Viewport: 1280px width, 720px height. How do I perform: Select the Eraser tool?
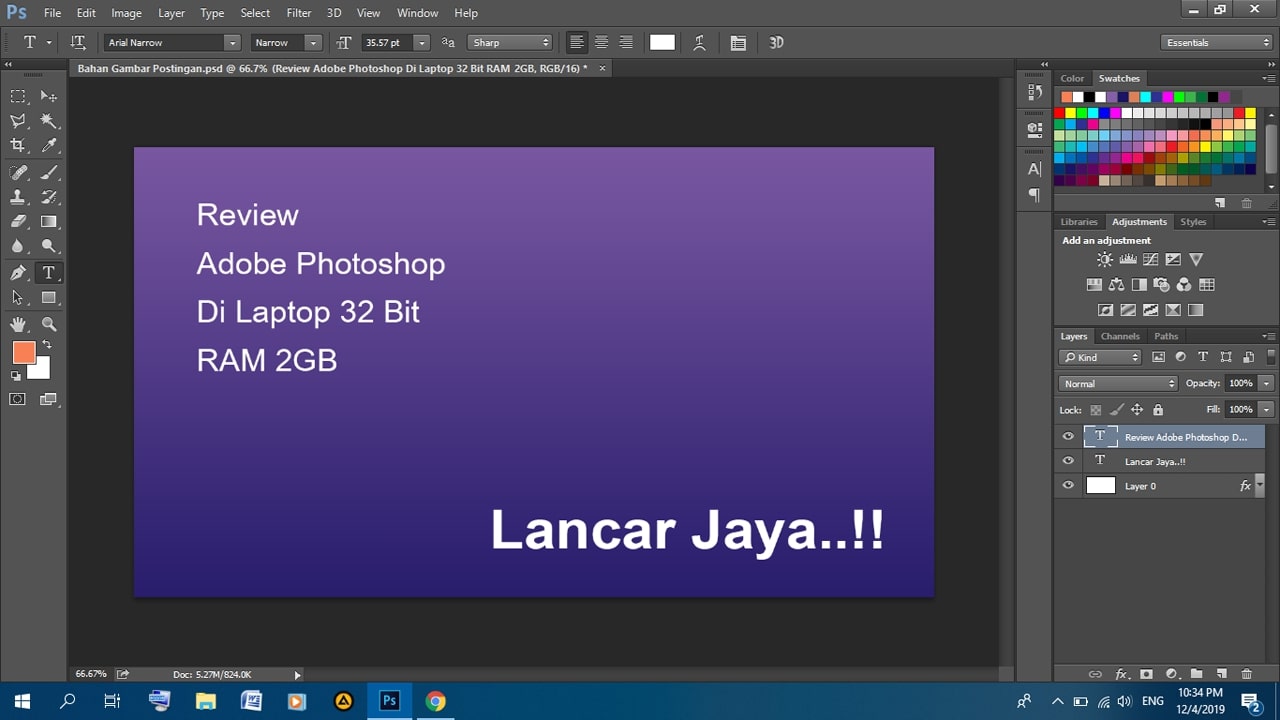point(18,221)
